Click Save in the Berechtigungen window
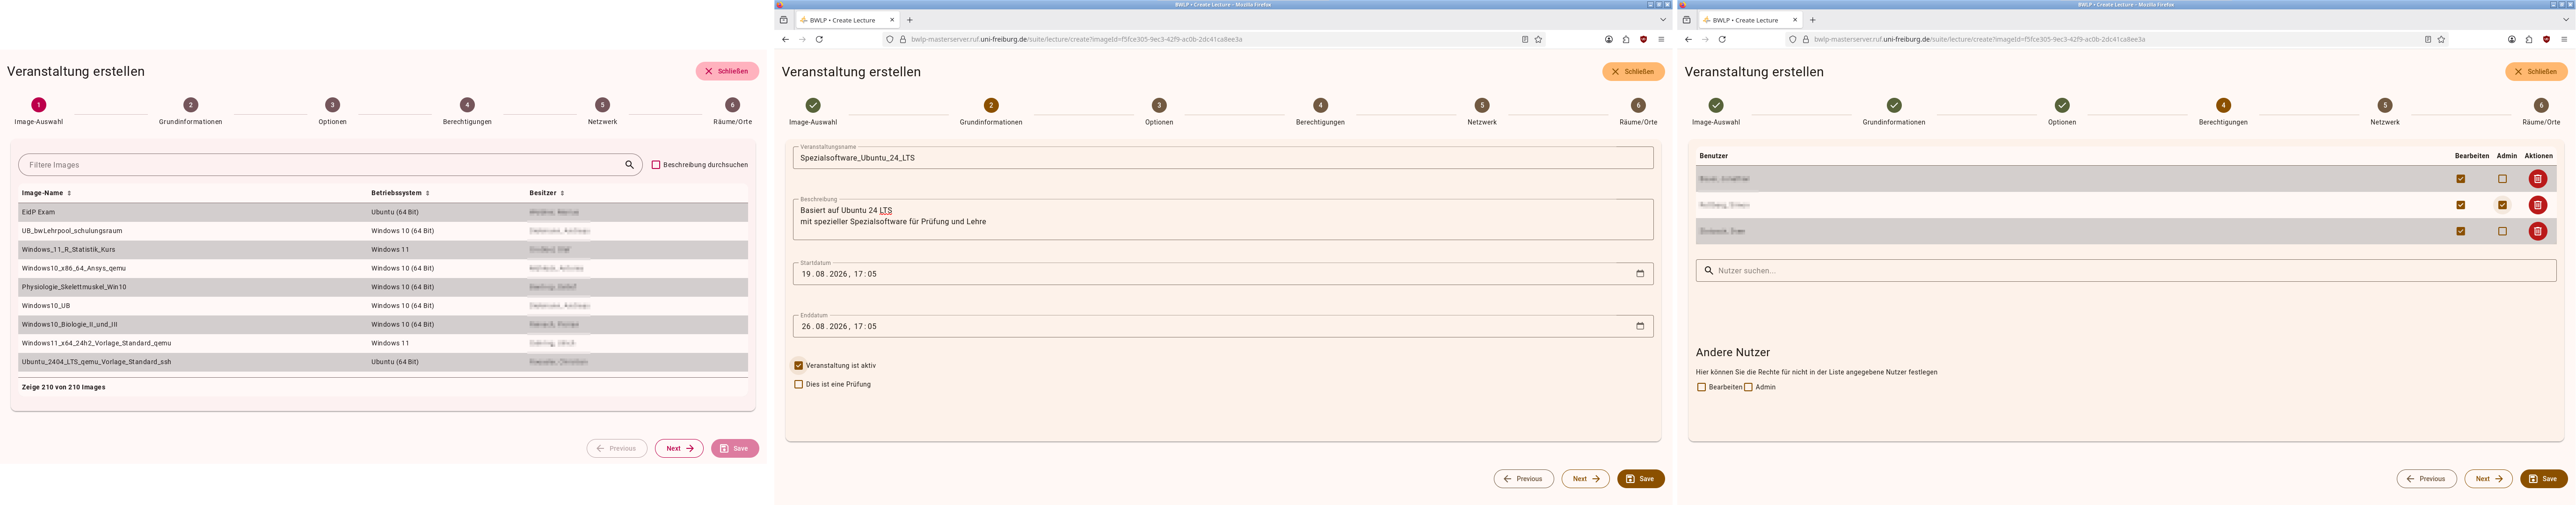 (2544, 479)
